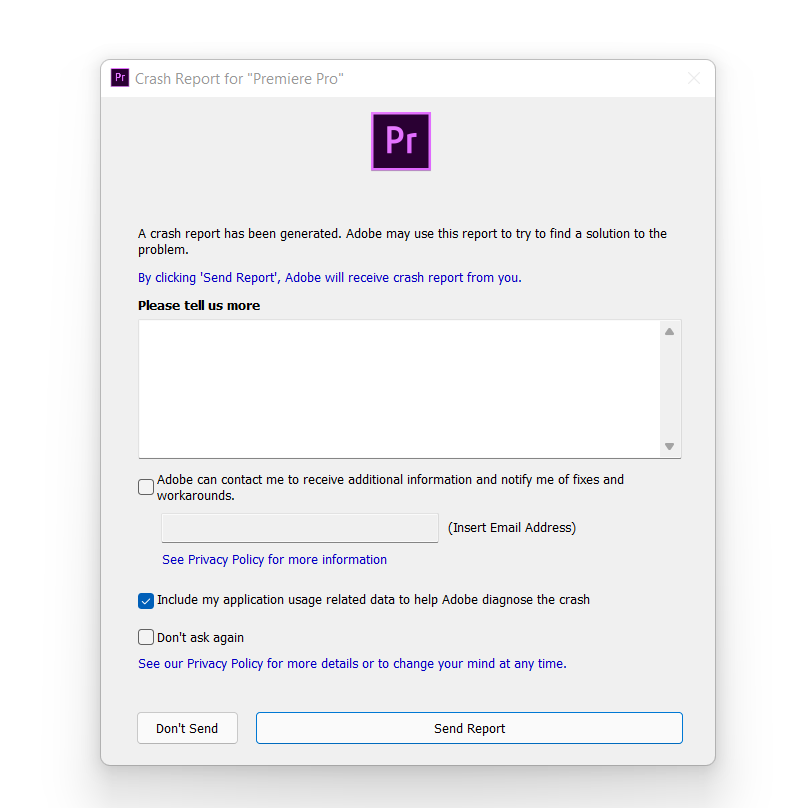Click the Send Report button
The width and height of the screenshot is (790, 808).
pyautogui.click(x=469, y=728)
